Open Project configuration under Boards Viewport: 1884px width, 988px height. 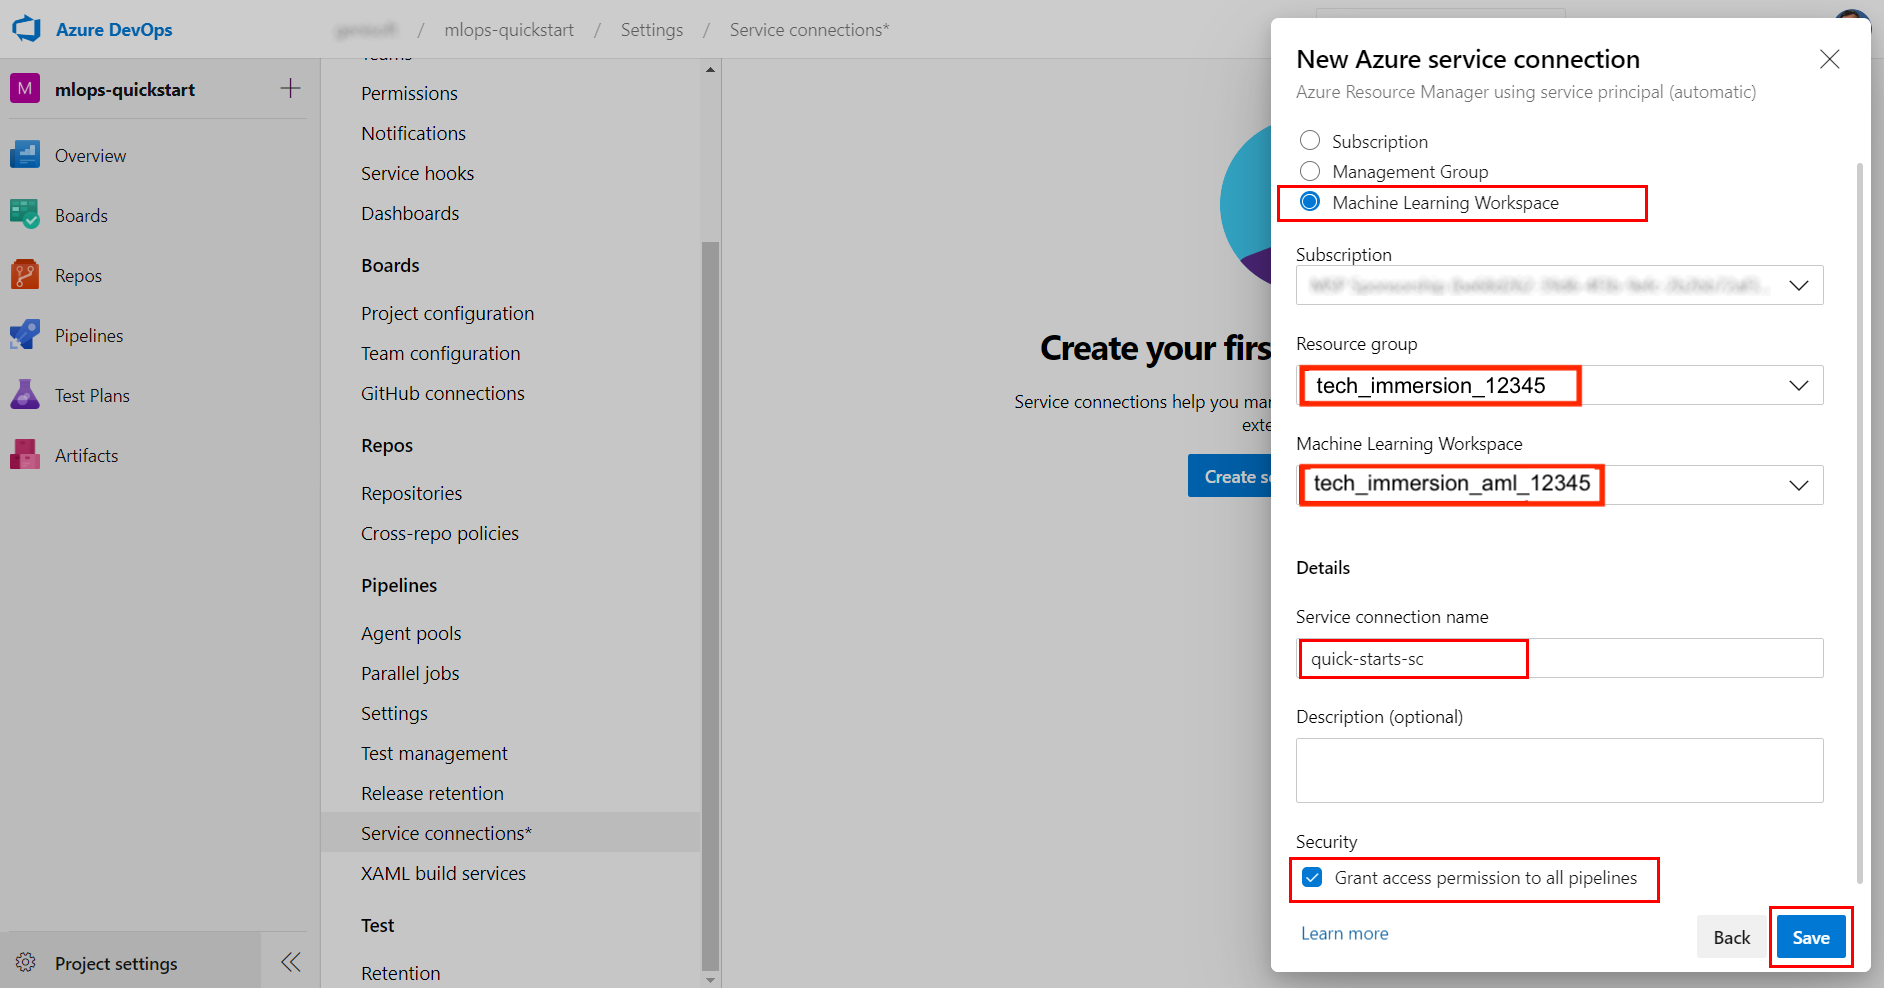pyautogui.click(x=447, y=313)
